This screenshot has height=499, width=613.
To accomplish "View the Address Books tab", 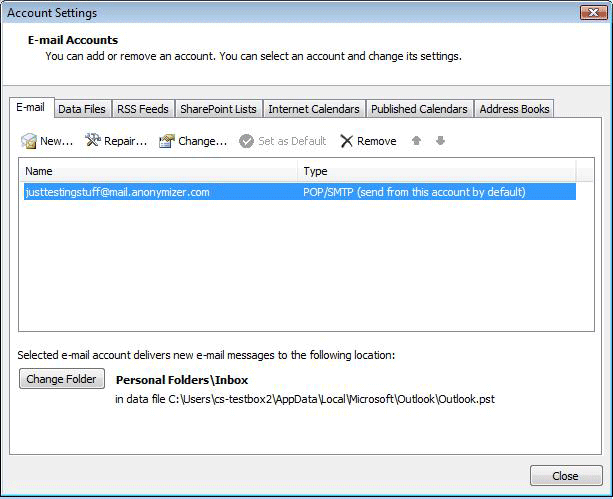I will tap(513, 109).
